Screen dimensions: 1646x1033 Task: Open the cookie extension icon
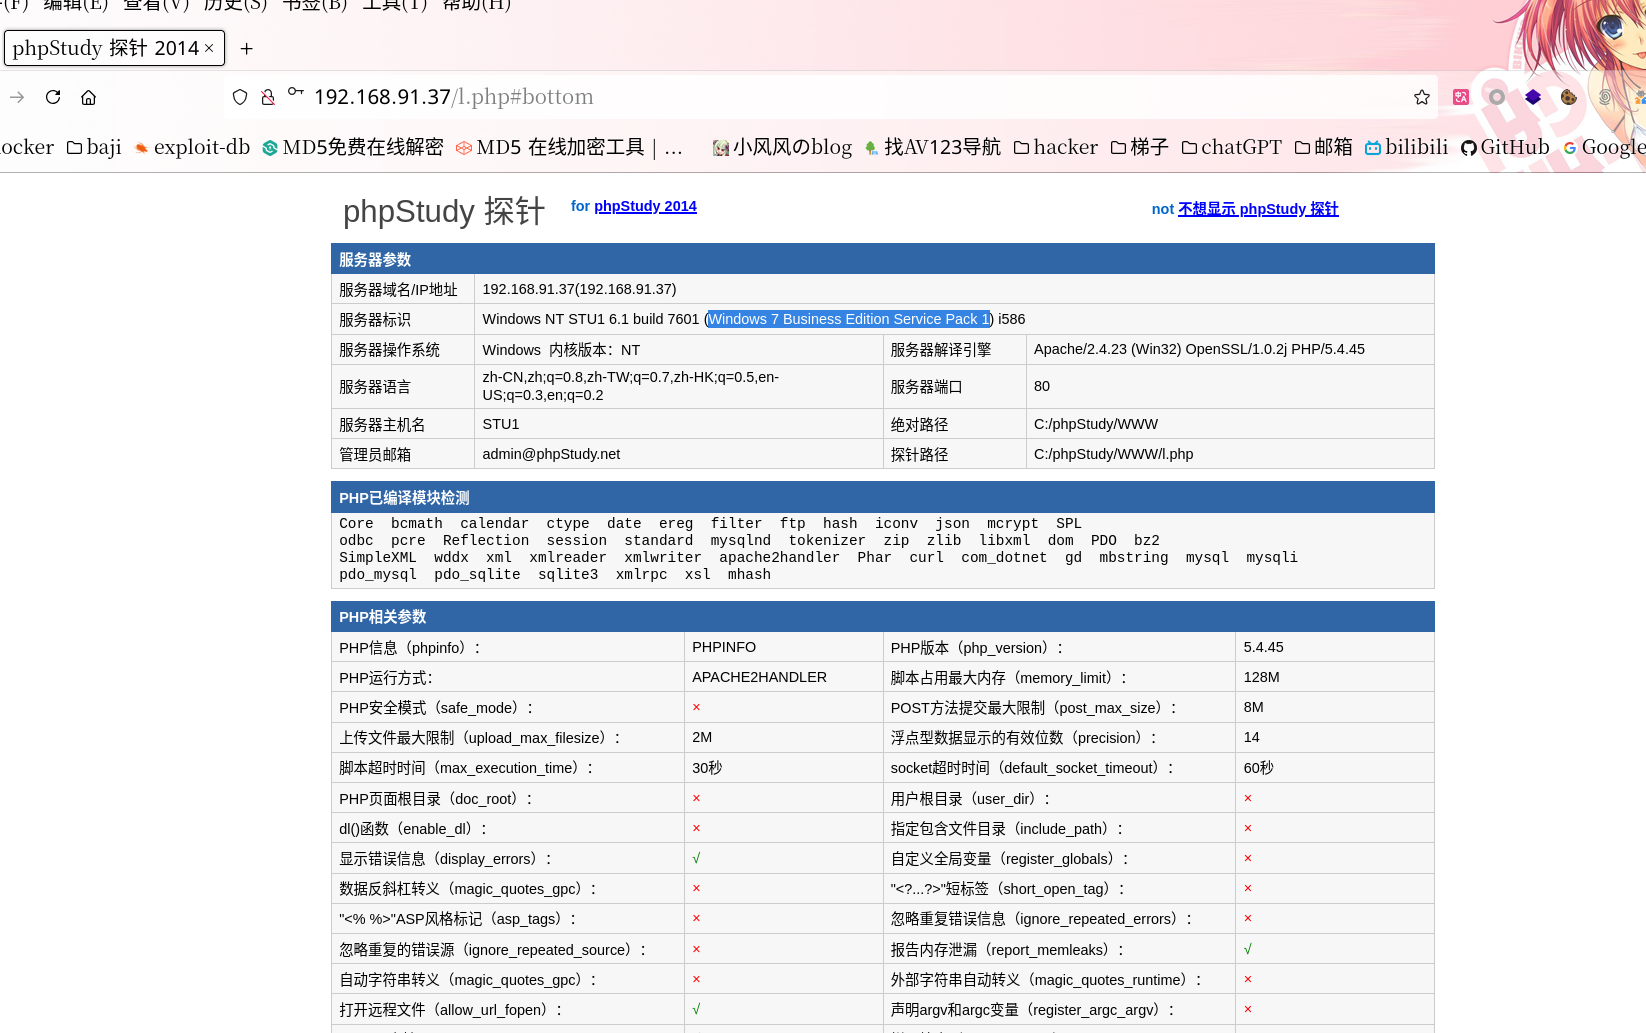(1569, 97)
